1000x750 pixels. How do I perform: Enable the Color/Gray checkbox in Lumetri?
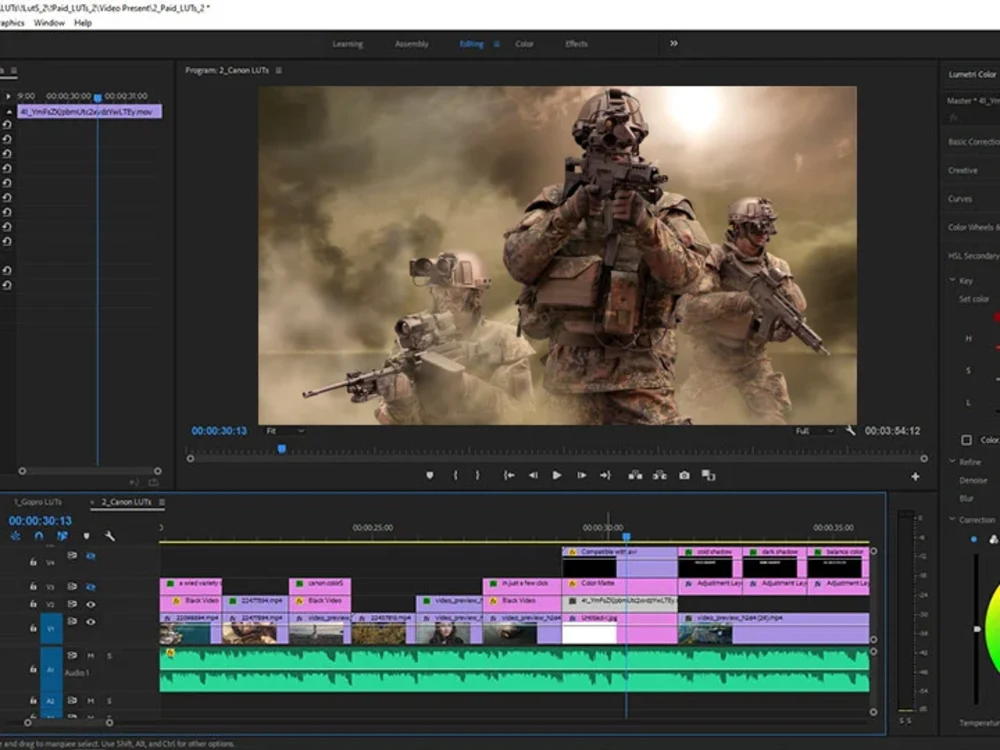click(966, 440)
